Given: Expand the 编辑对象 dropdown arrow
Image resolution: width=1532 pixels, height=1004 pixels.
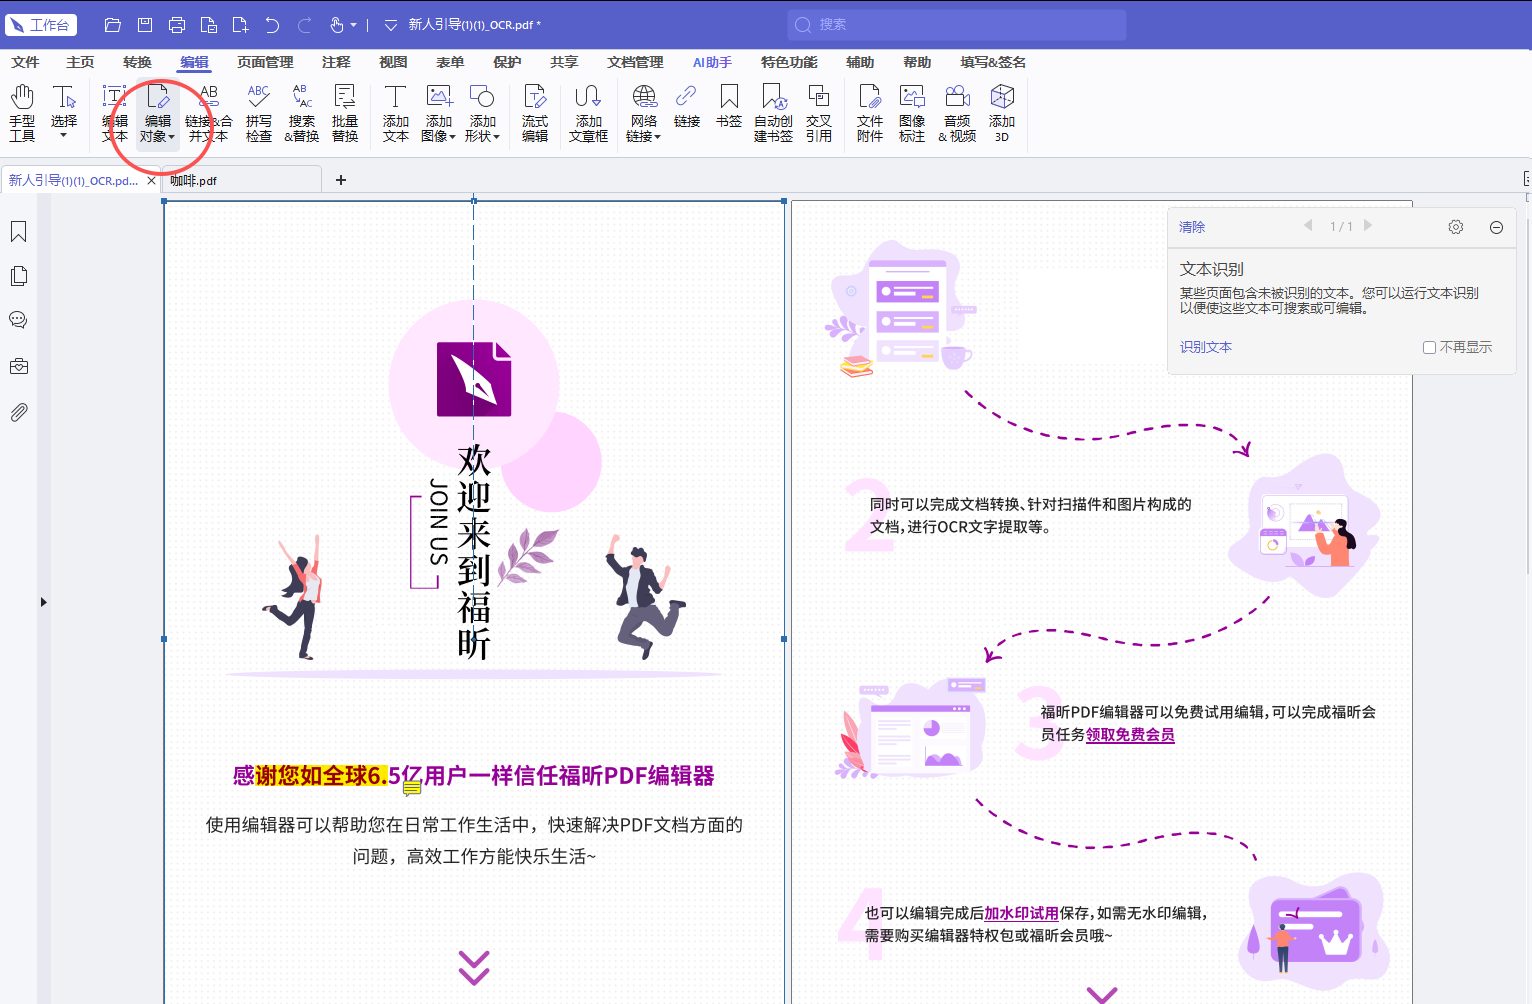Looking at the screenshot, I should tap(172, 137).
